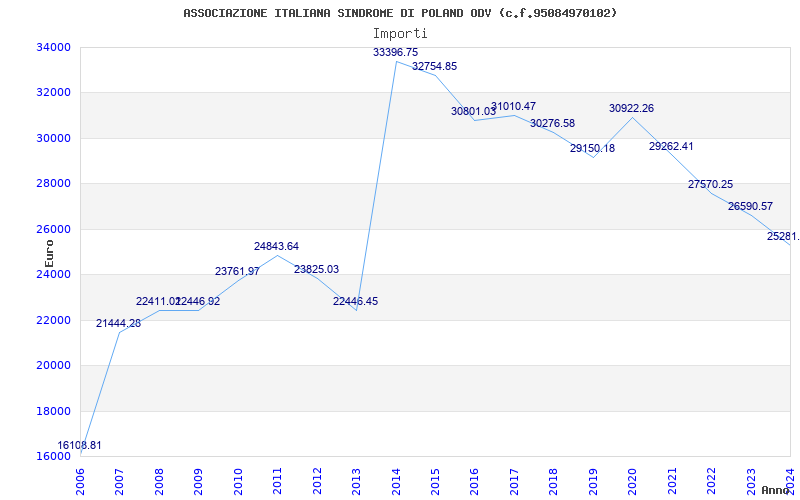The height and width of the screenshot is (500, 800).
Task: Click the 2008 x-axis year
Action: click(159, 482)
